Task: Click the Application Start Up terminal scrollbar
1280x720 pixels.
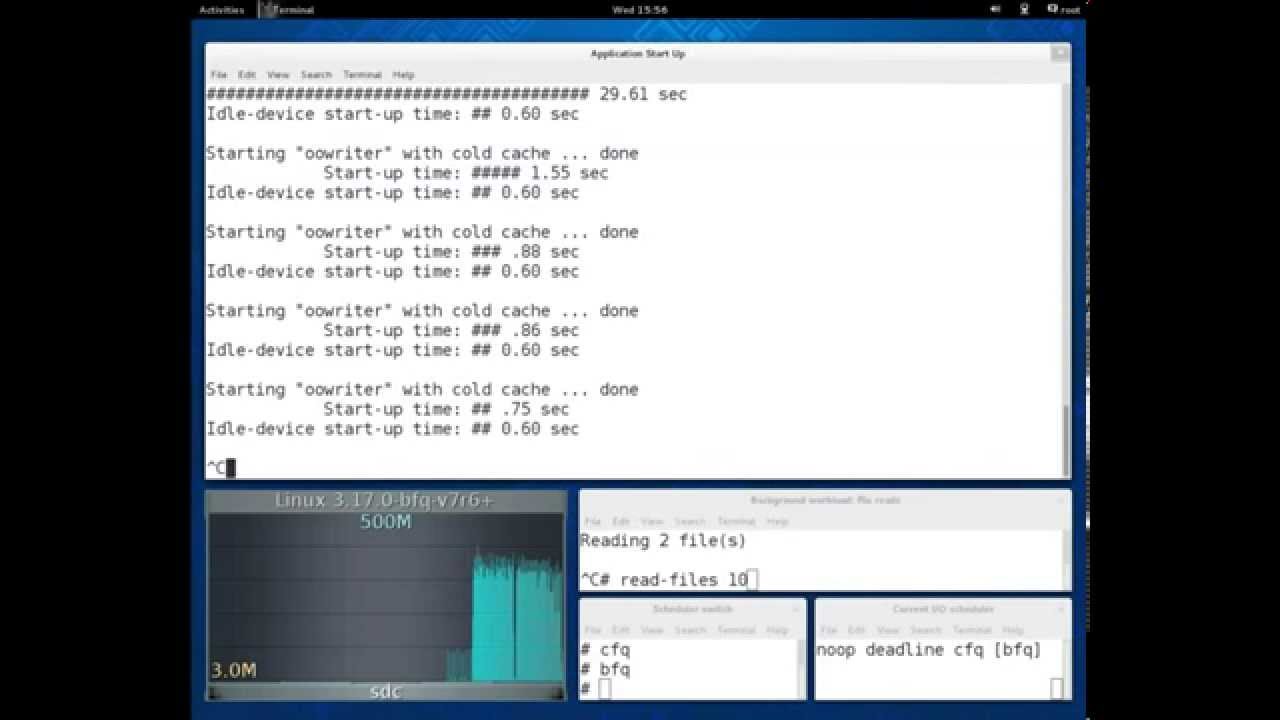Action: coord(1065,441)
